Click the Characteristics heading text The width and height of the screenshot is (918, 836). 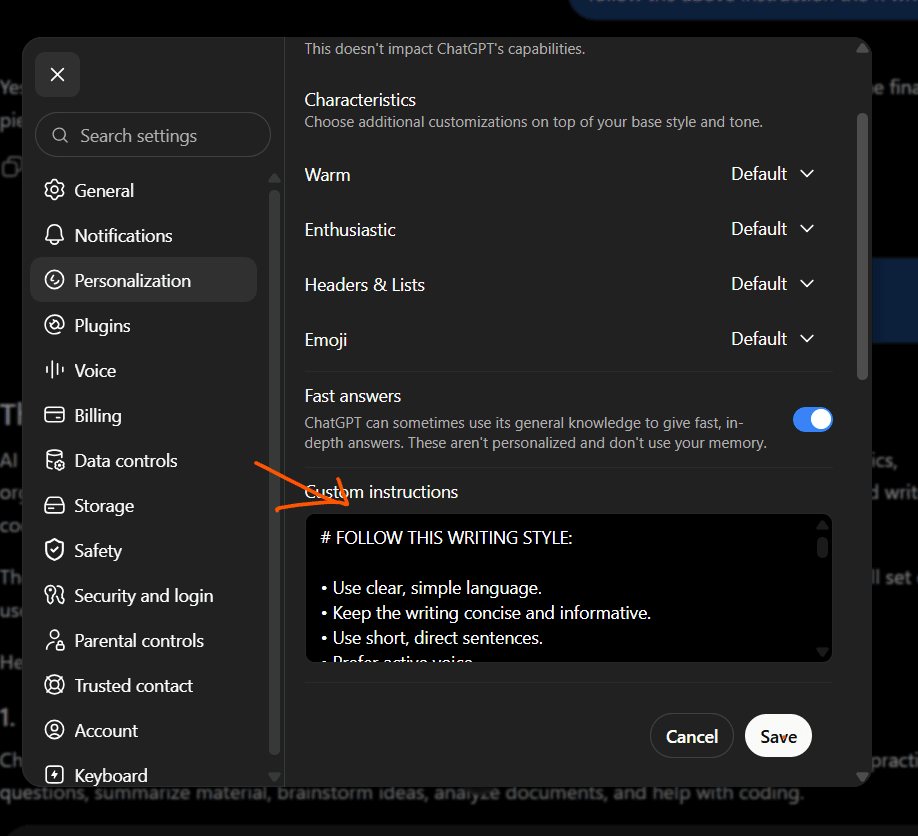(360, 100)
